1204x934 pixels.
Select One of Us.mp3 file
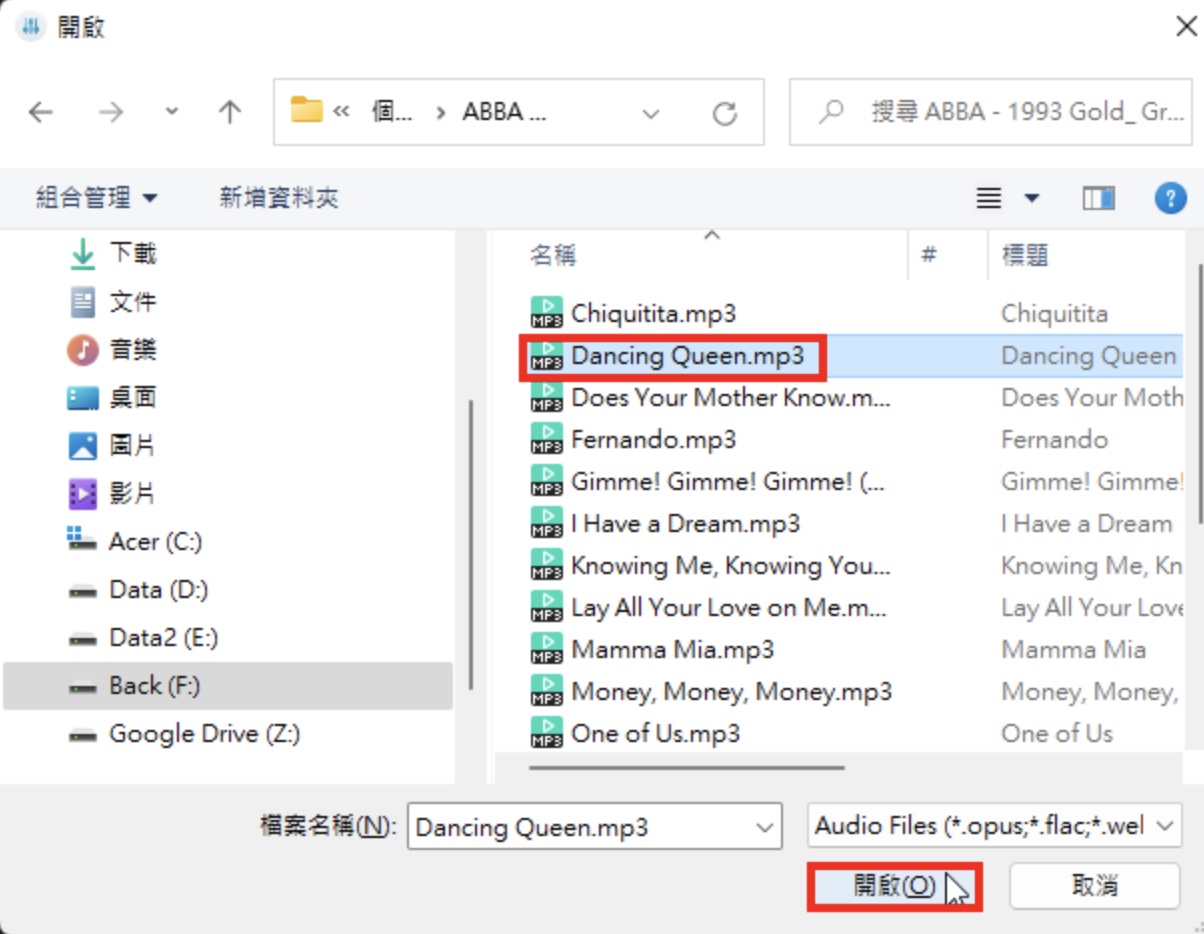point(655,734)
